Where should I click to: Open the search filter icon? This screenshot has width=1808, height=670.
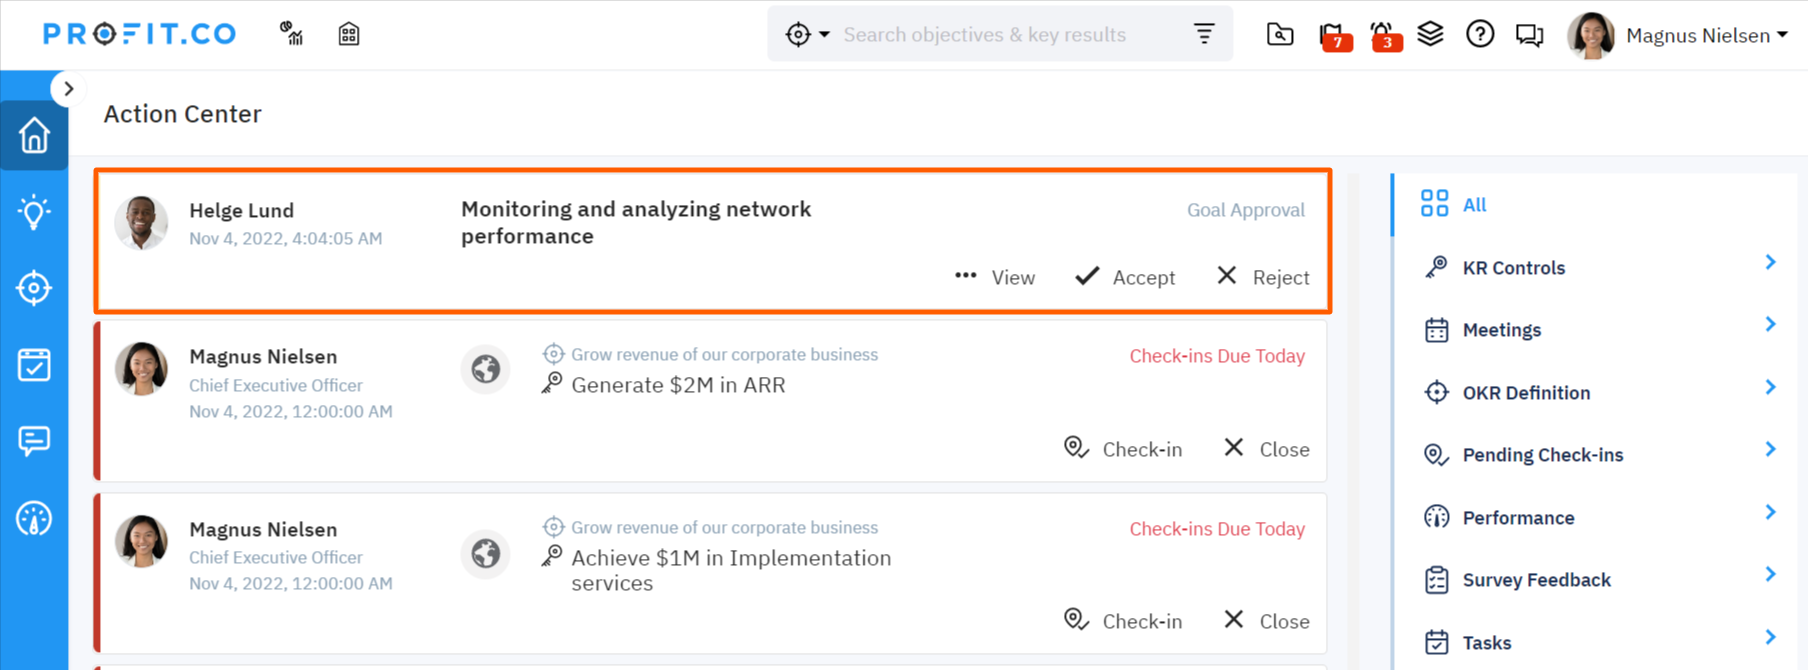tap(1204, 35)
